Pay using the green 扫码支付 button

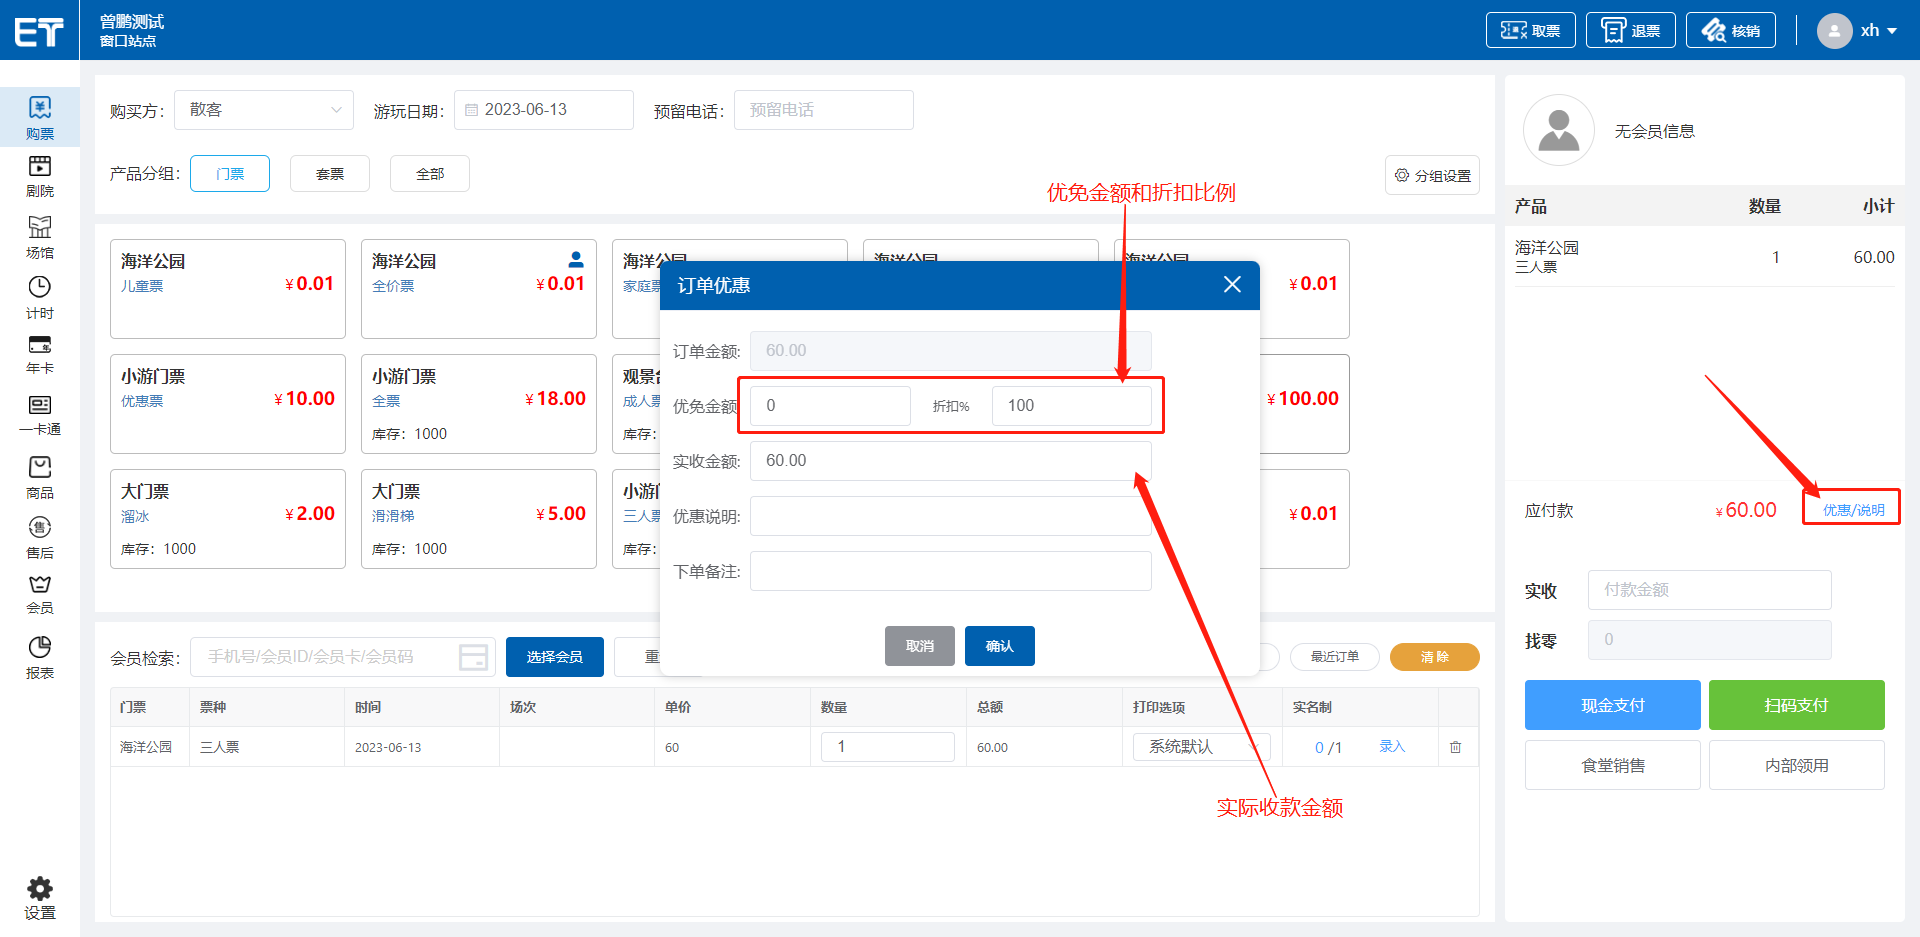(x=1795, y=705)
